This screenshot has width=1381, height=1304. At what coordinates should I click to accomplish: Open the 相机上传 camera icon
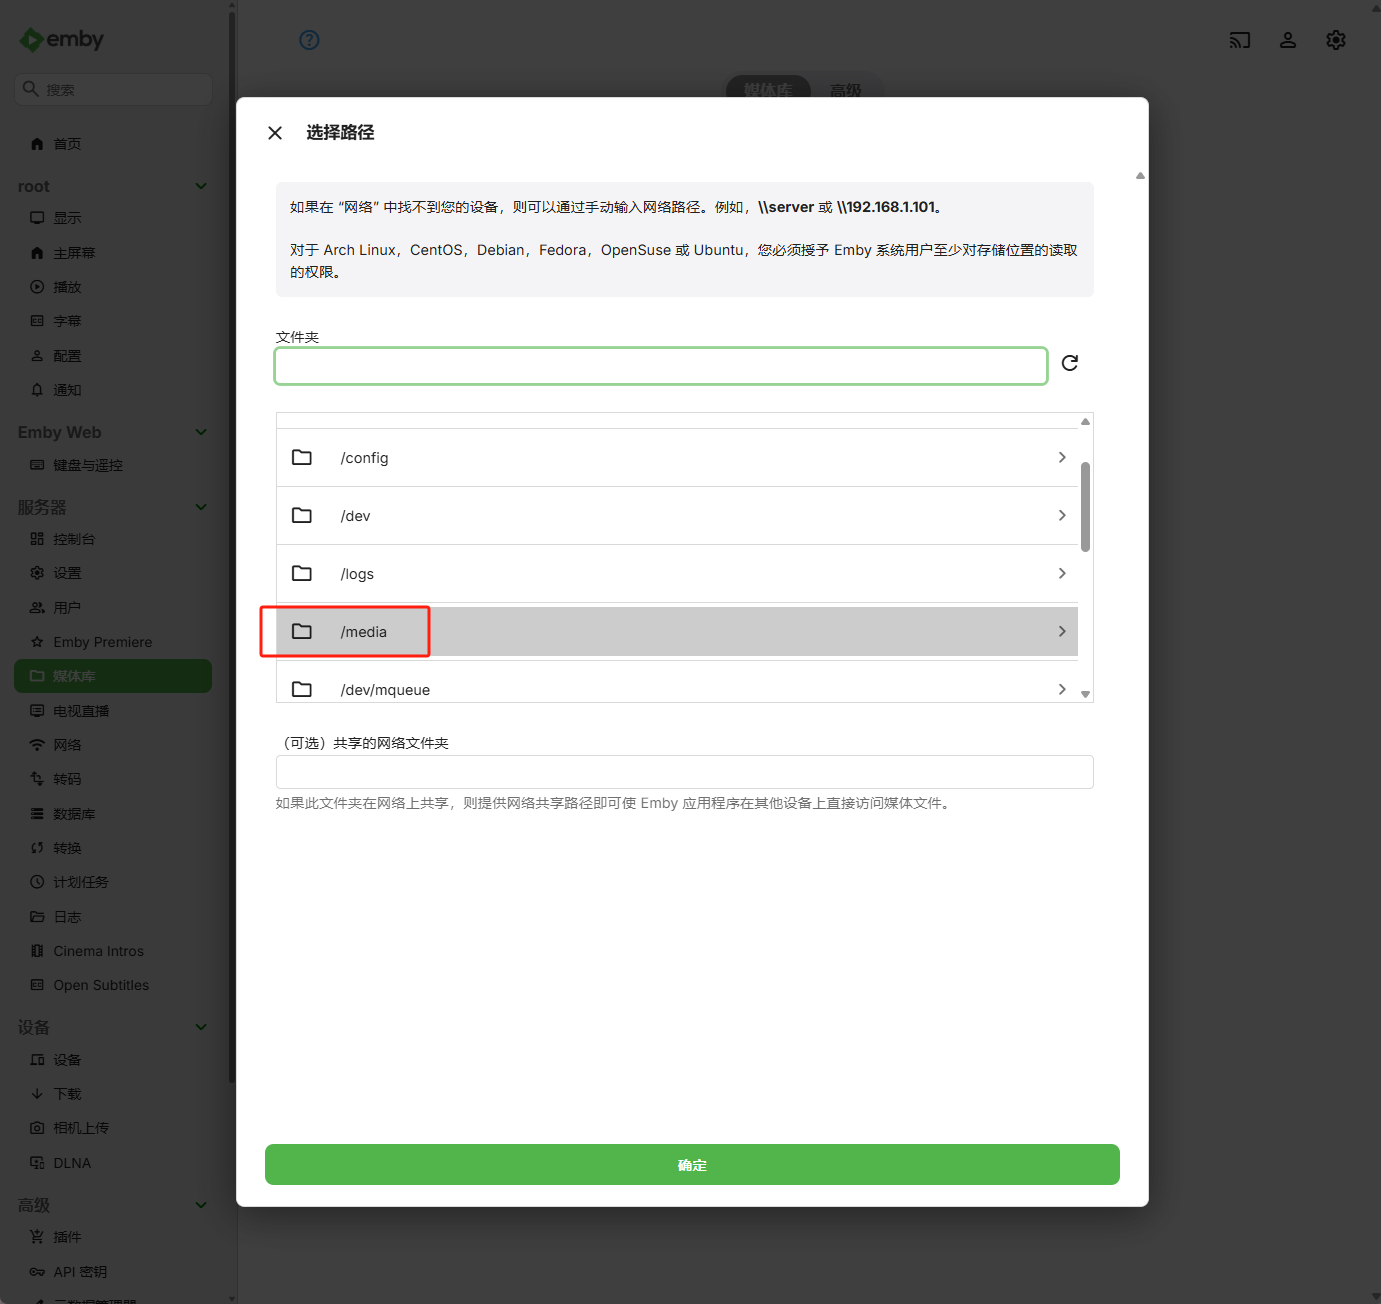point(37,1127)
